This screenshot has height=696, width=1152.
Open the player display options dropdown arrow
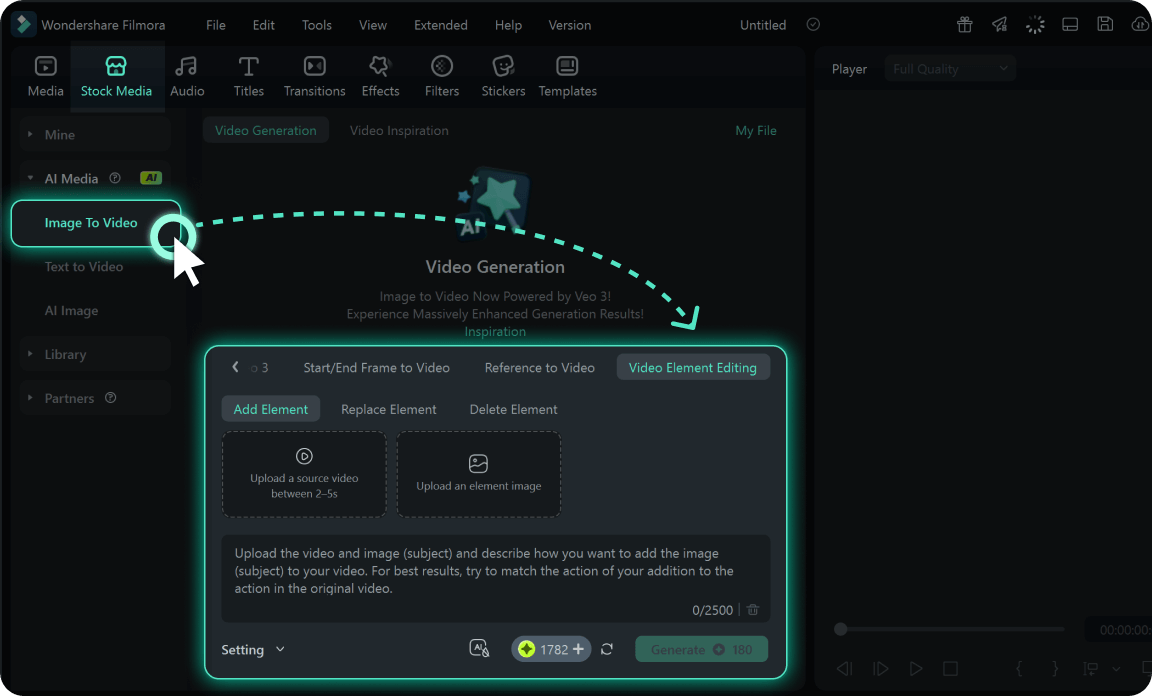[1116, 668]
